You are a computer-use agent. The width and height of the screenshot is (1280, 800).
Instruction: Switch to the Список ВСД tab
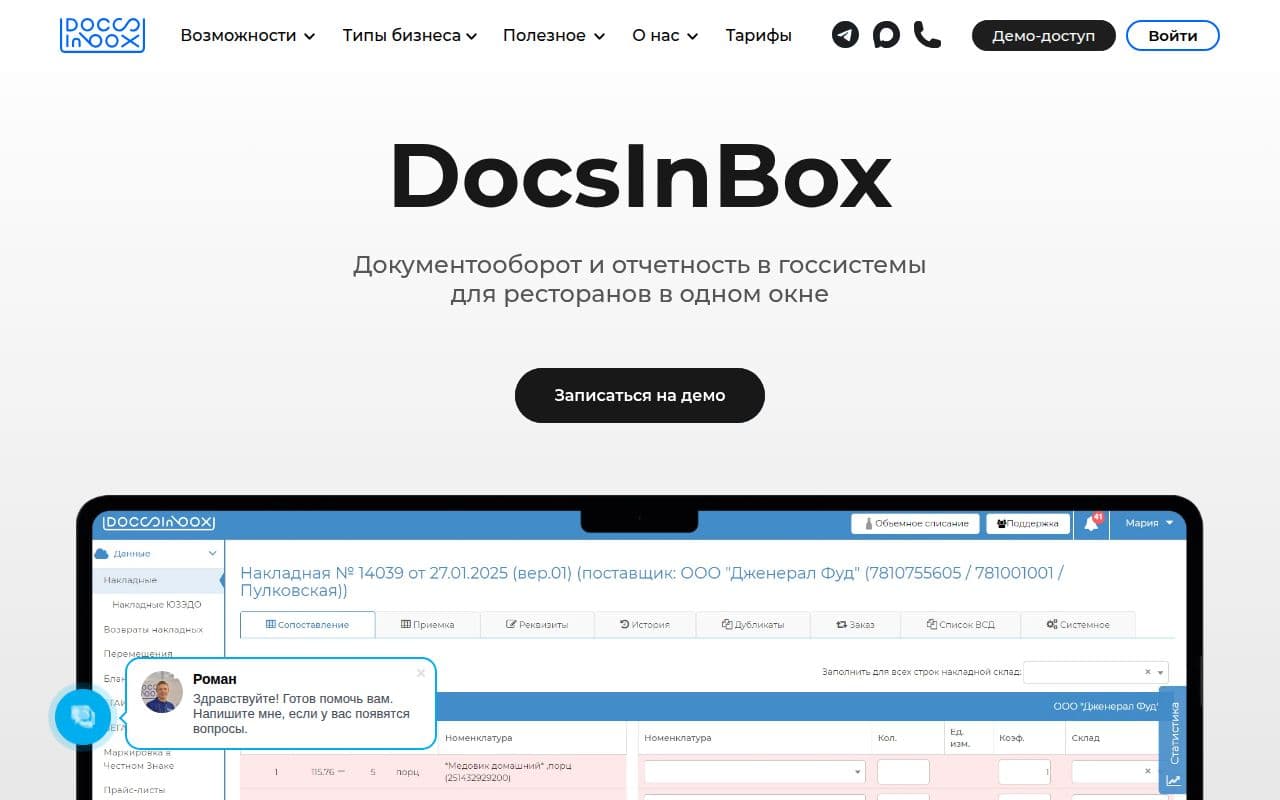click(x=961, y=624)
